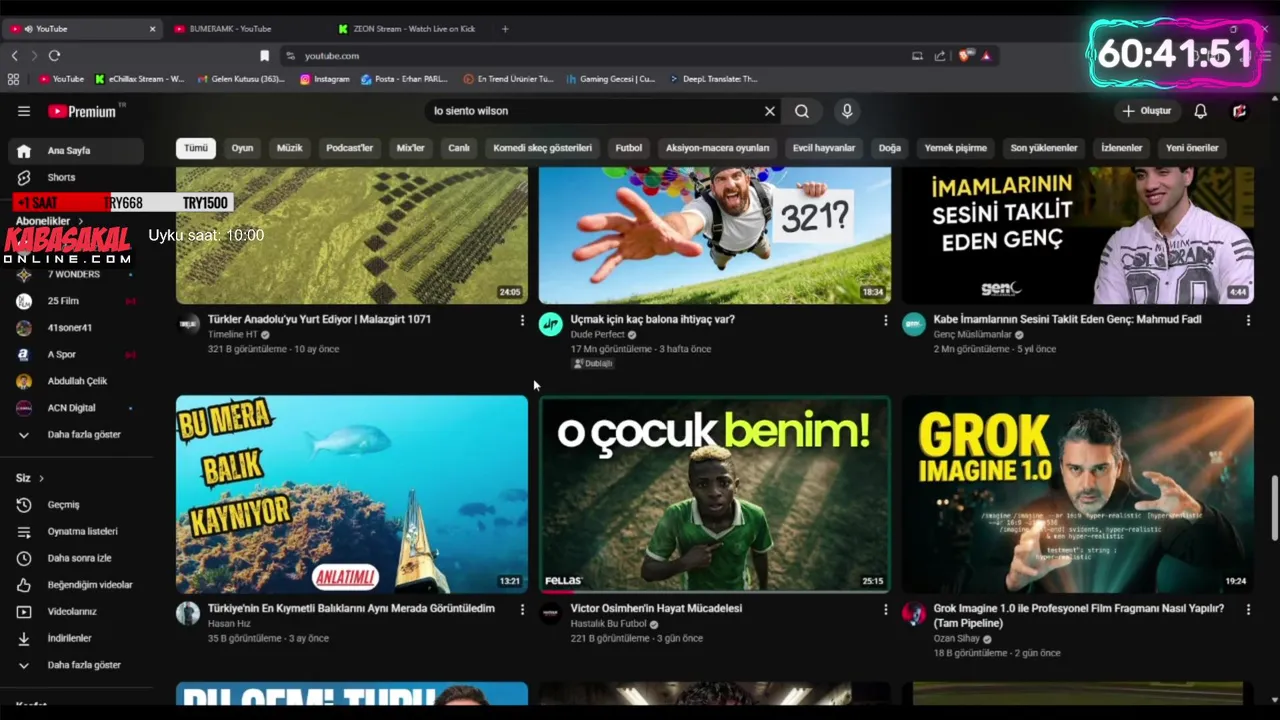Screen dimensions: 1280x720
Task: Click the page vertical scrollbar thumb
Action: coord(1274,507)
